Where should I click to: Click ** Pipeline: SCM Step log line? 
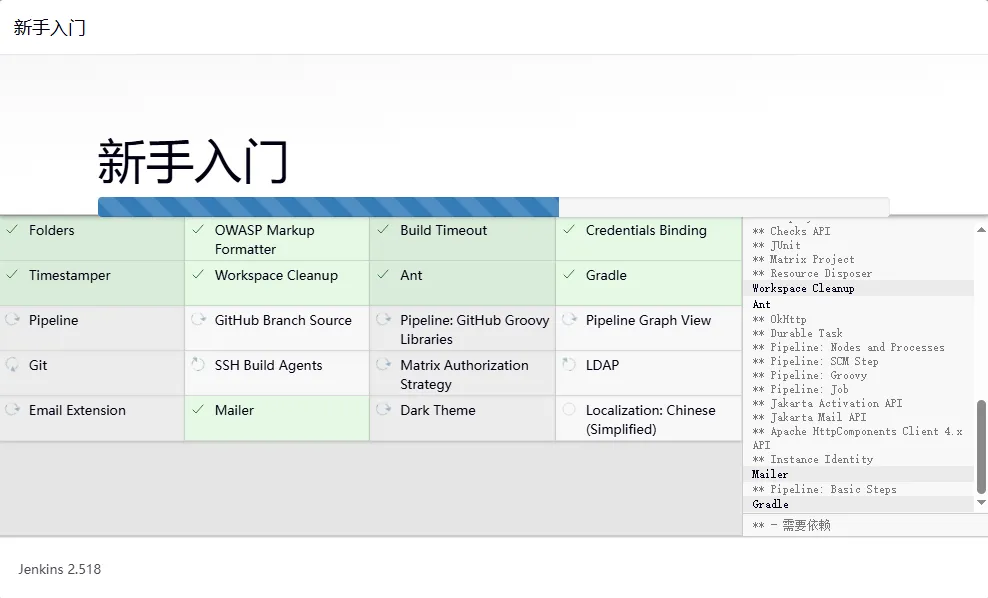[815, 361]
